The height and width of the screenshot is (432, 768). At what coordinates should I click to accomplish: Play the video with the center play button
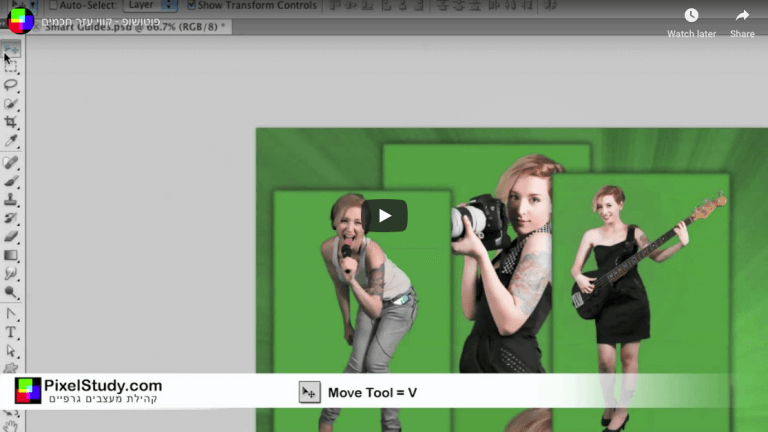coord(384,216)
